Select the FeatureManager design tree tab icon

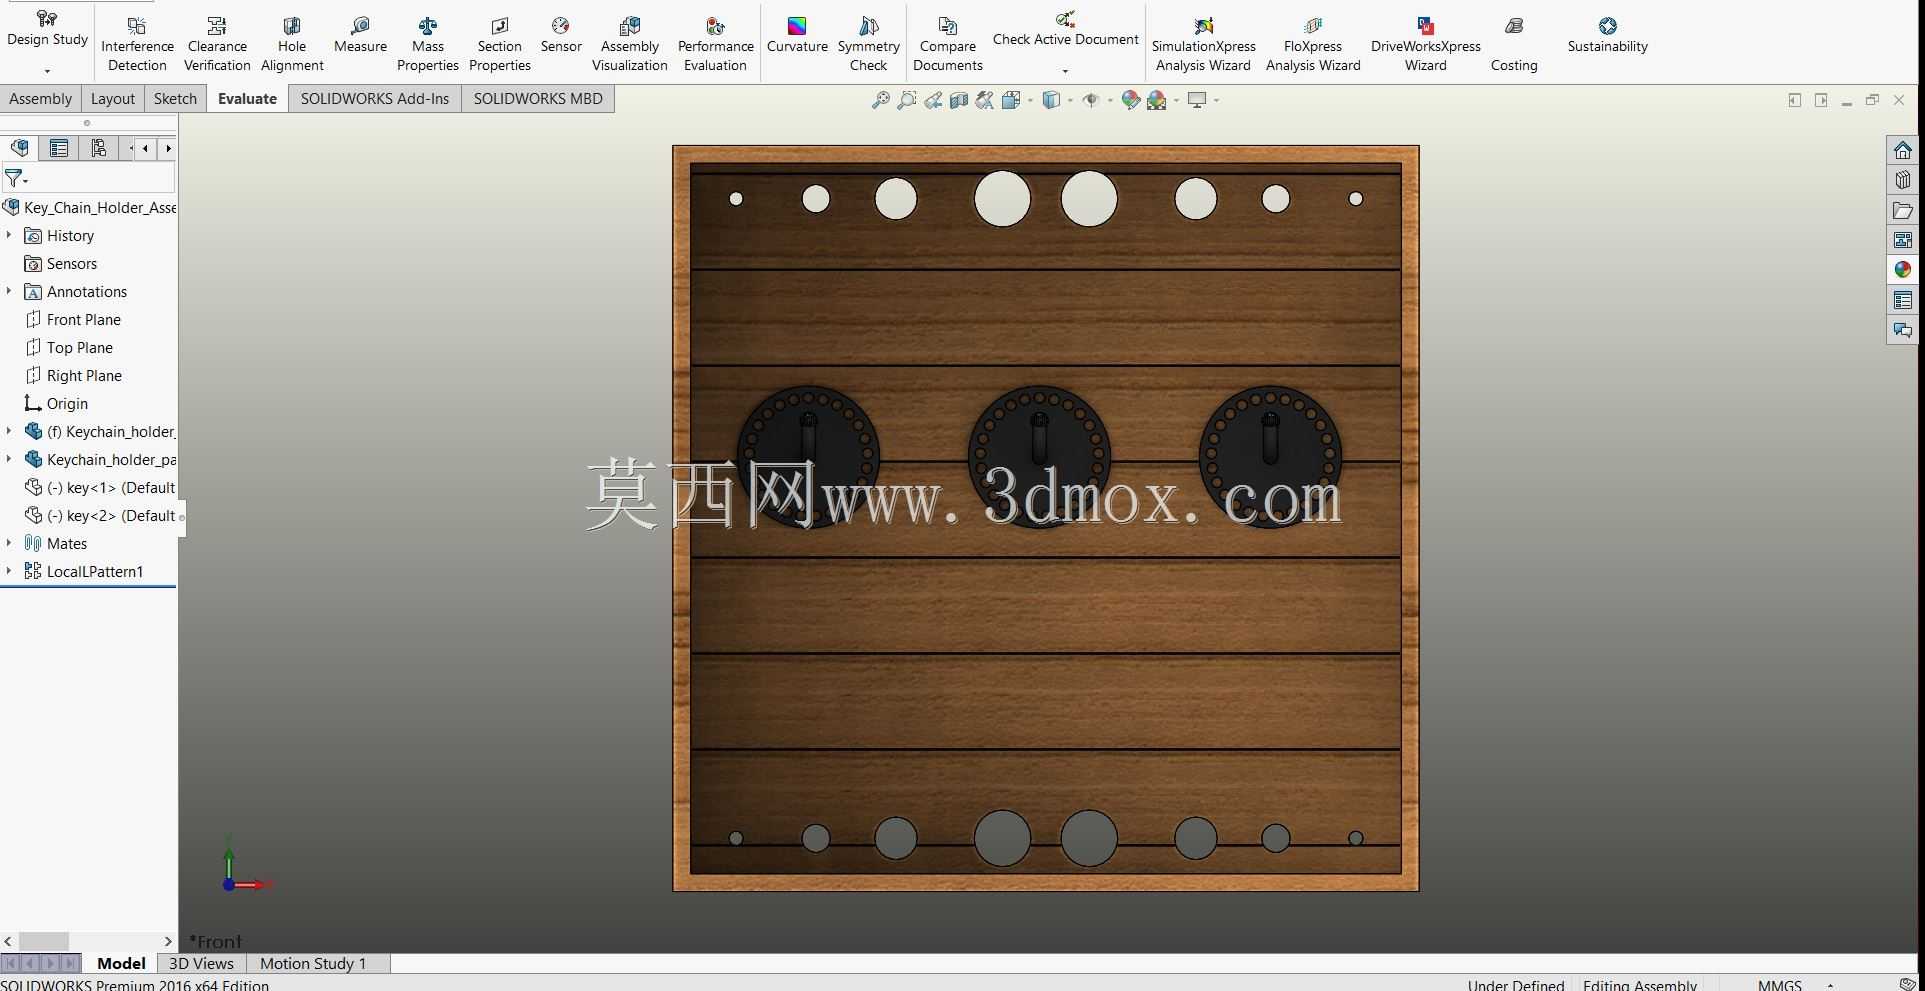coord(19,148)
